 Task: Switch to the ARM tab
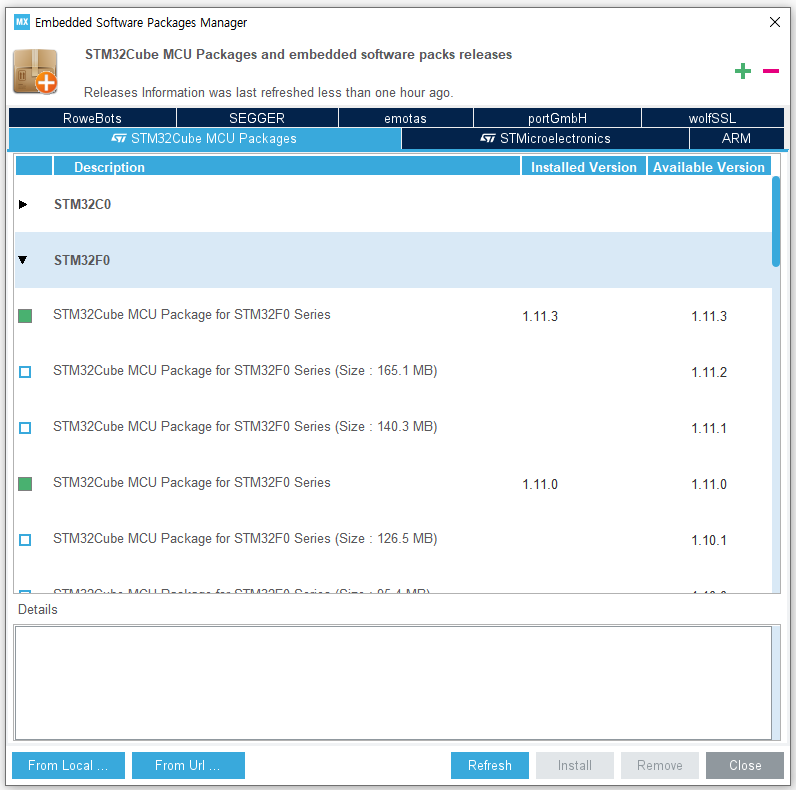tap(736, 138)
